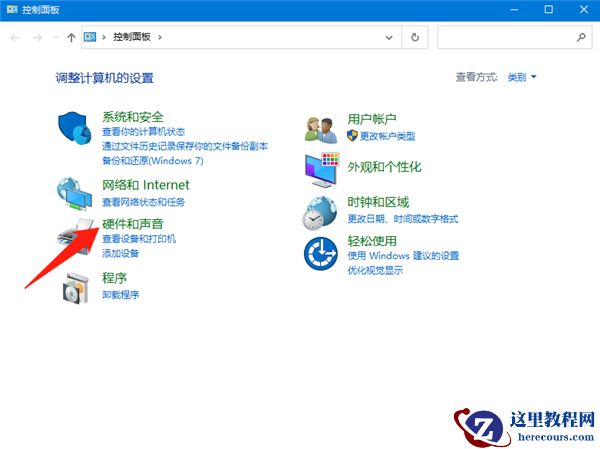Open 查看你的计算机状态 link

tap(143, 132)
